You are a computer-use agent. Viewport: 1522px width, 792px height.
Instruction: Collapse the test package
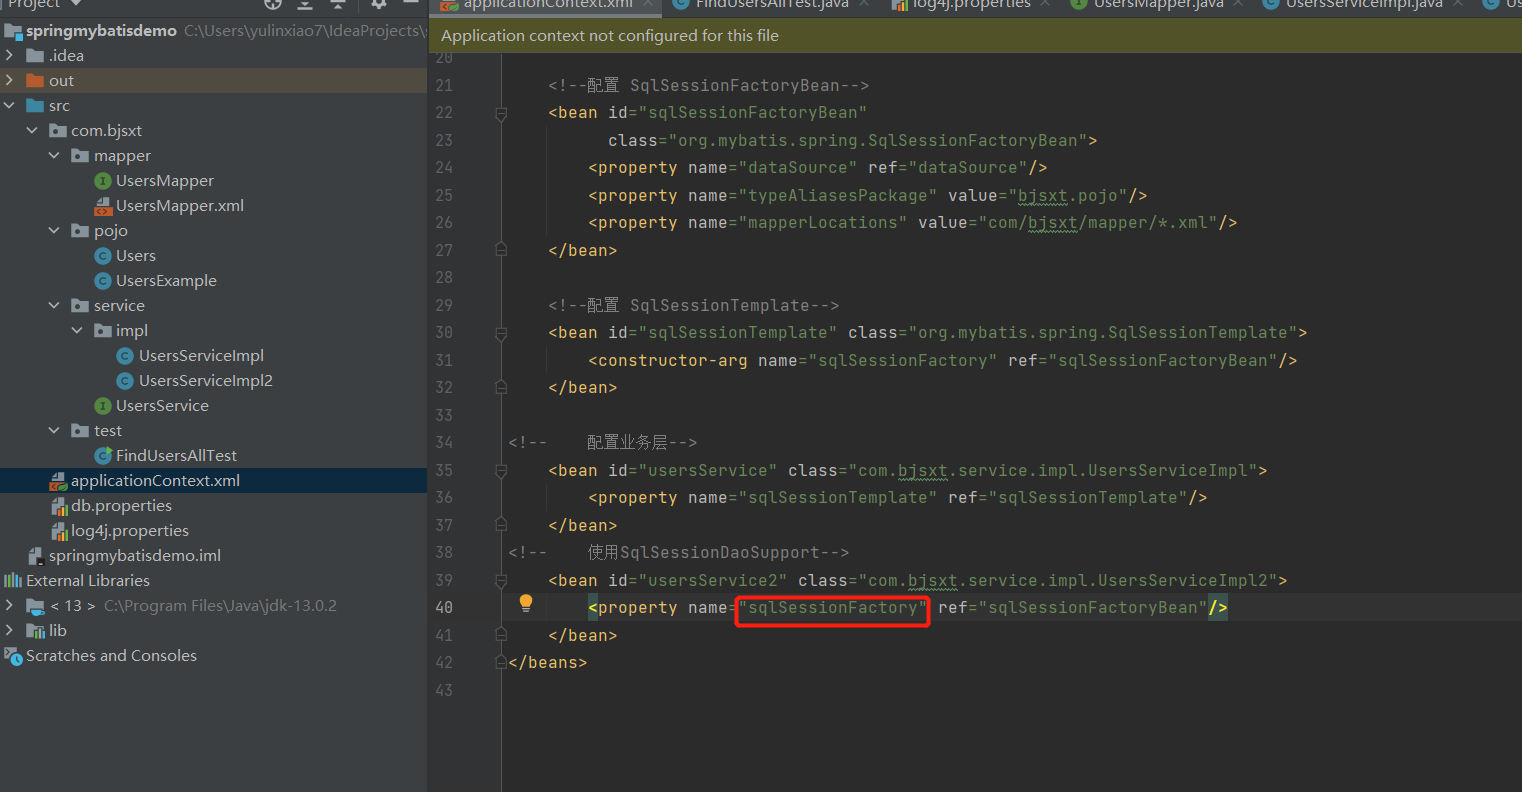coord(54,430)
